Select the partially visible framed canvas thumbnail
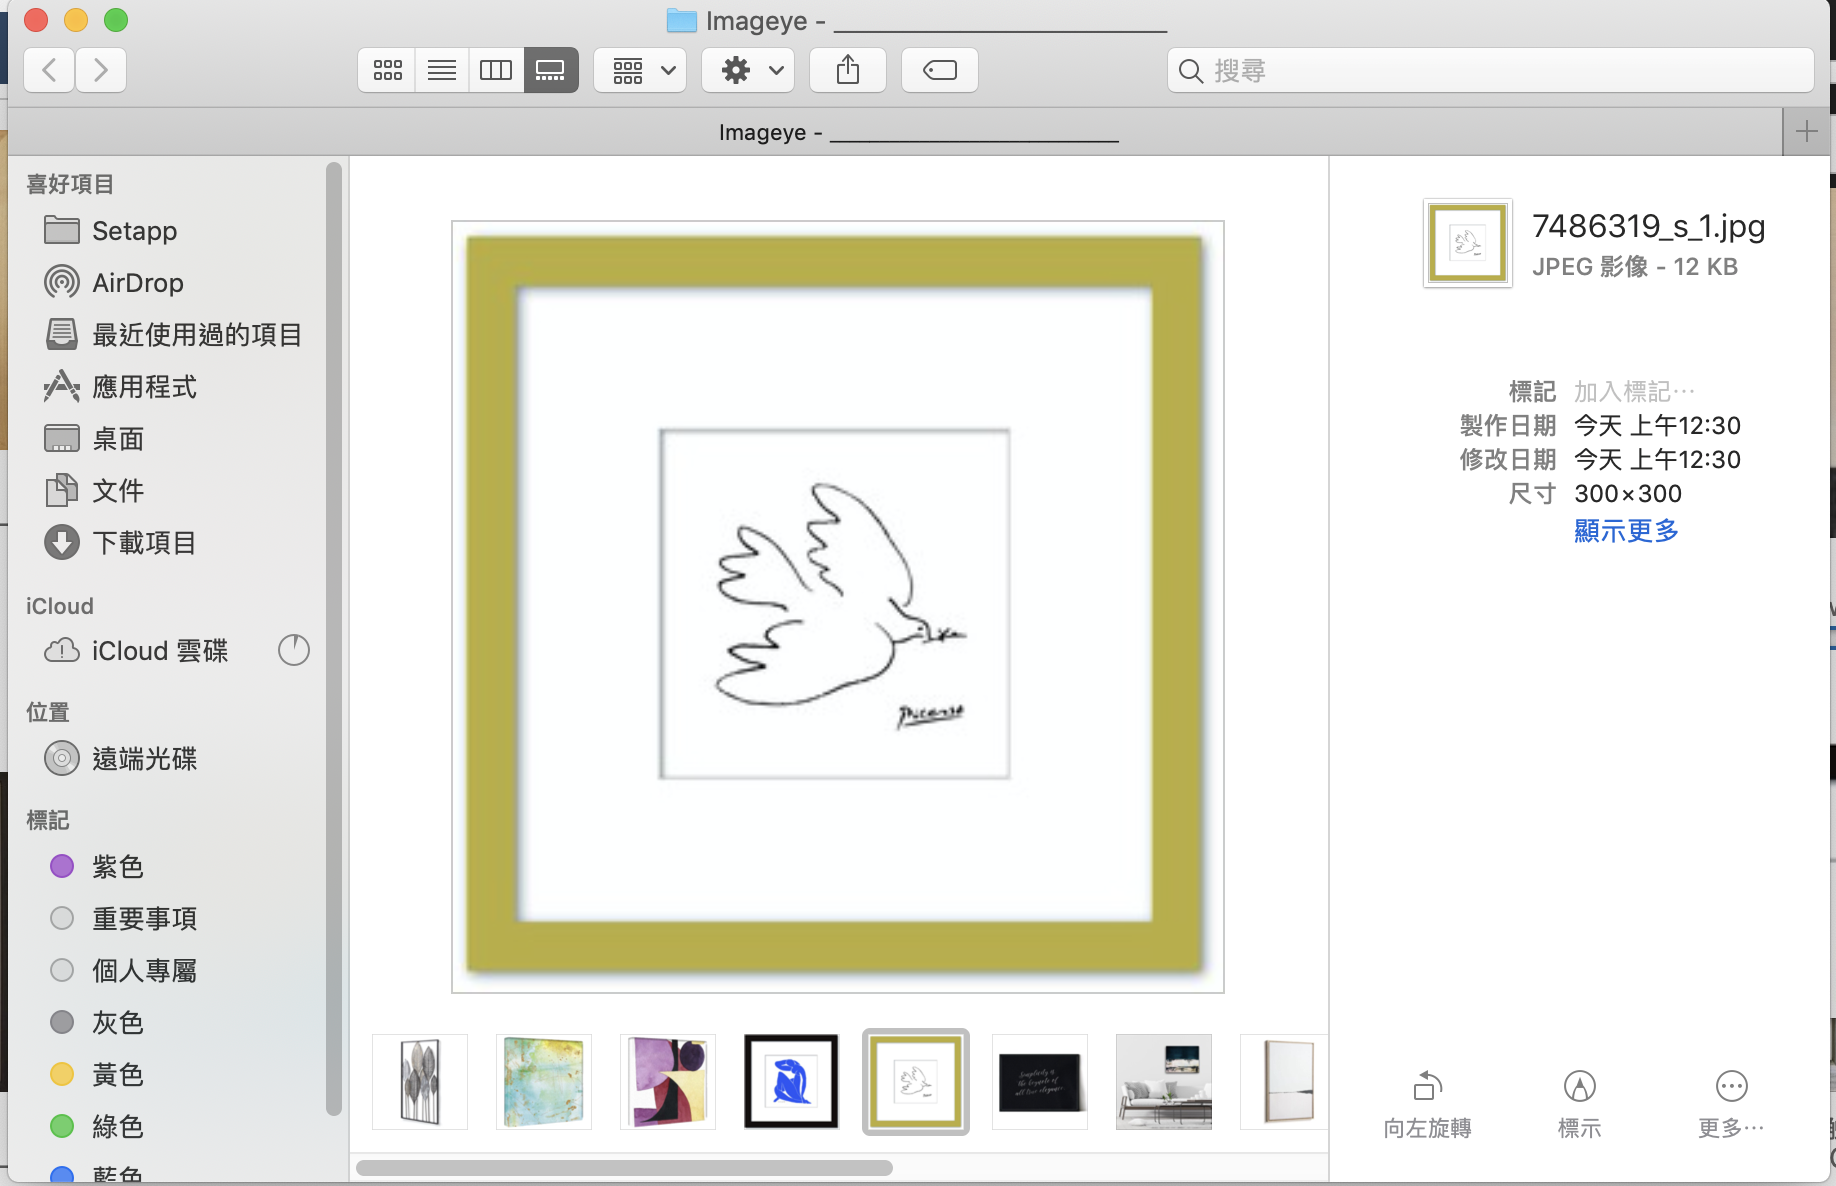1836x1186 pixels. (x=1284, y=1082)
